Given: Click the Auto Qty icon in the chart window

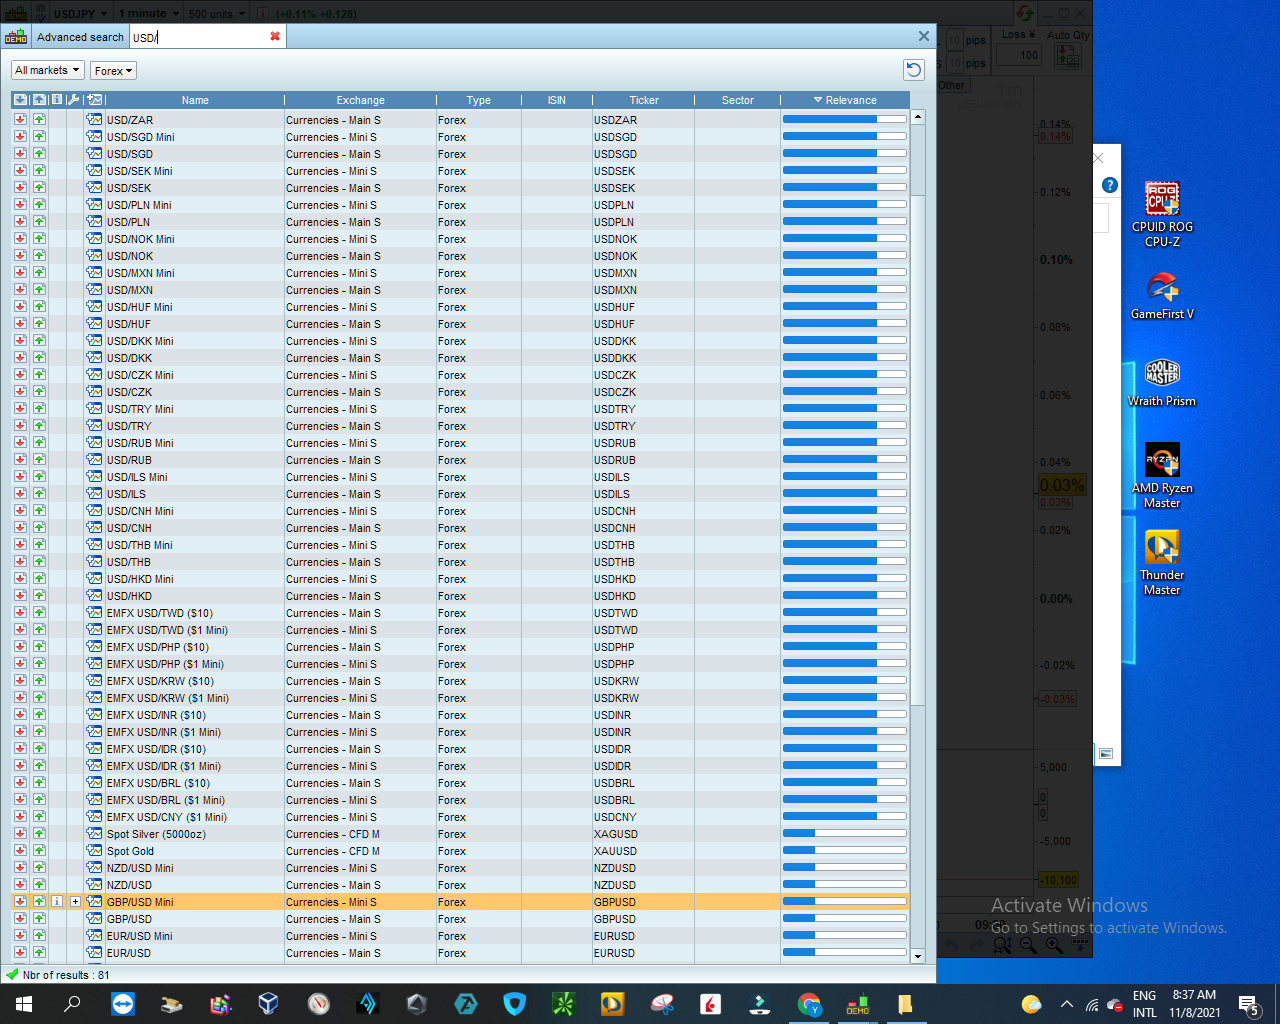Looking at the screenshot, I should click(x=1068, y=56).
